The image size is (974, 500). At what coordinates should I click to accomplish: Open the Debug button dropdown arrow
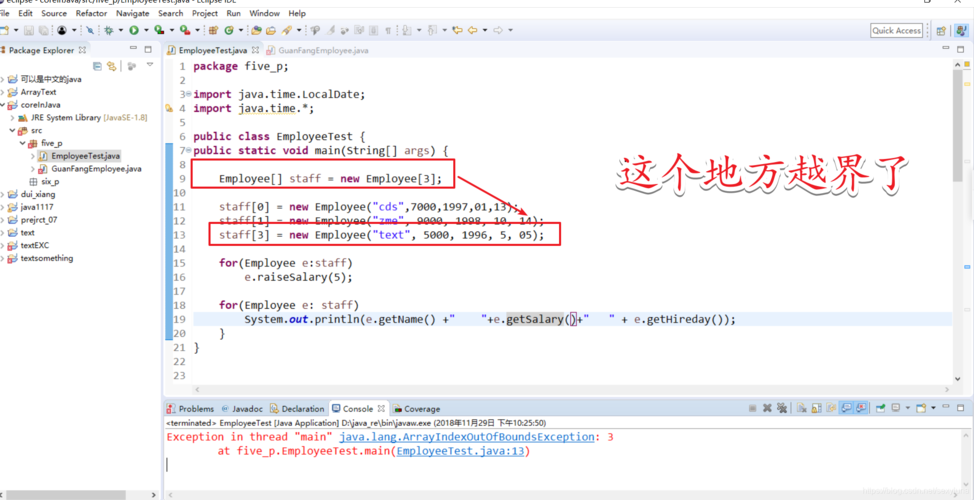coord(121,30)
